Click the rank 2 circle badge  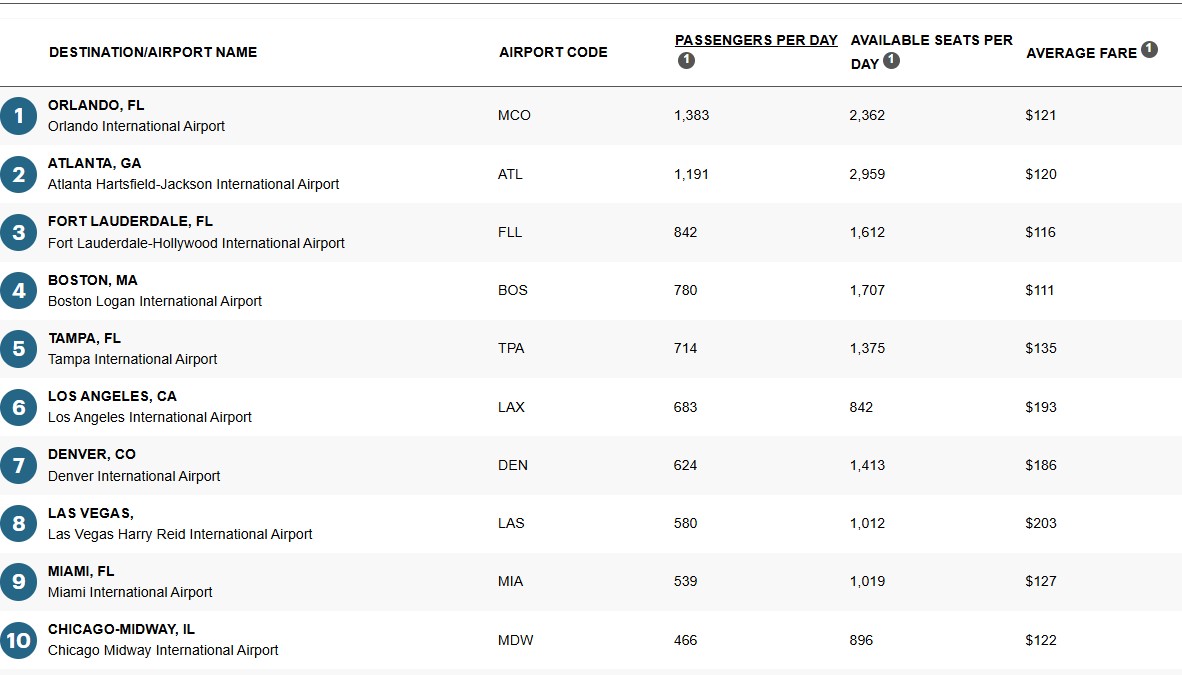coord(18,175)
